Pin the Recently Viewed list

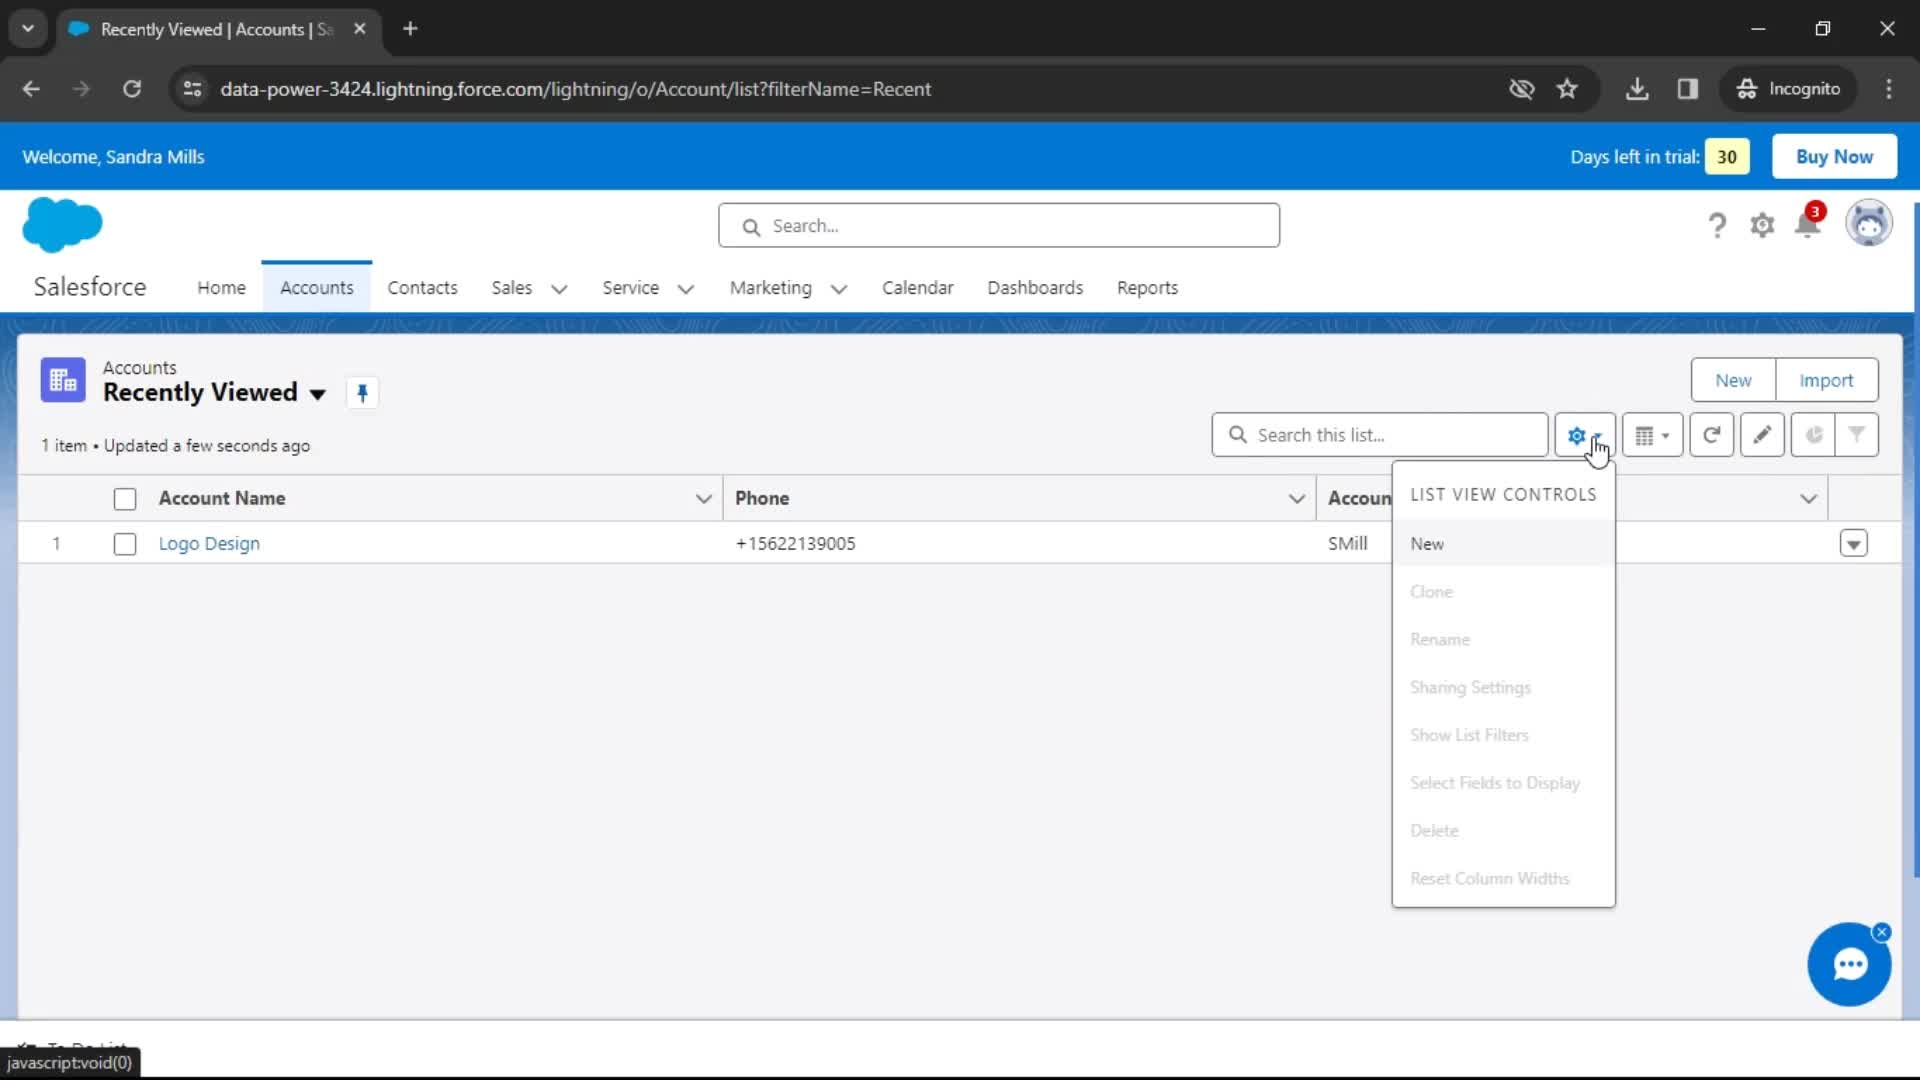click(362, 393)
